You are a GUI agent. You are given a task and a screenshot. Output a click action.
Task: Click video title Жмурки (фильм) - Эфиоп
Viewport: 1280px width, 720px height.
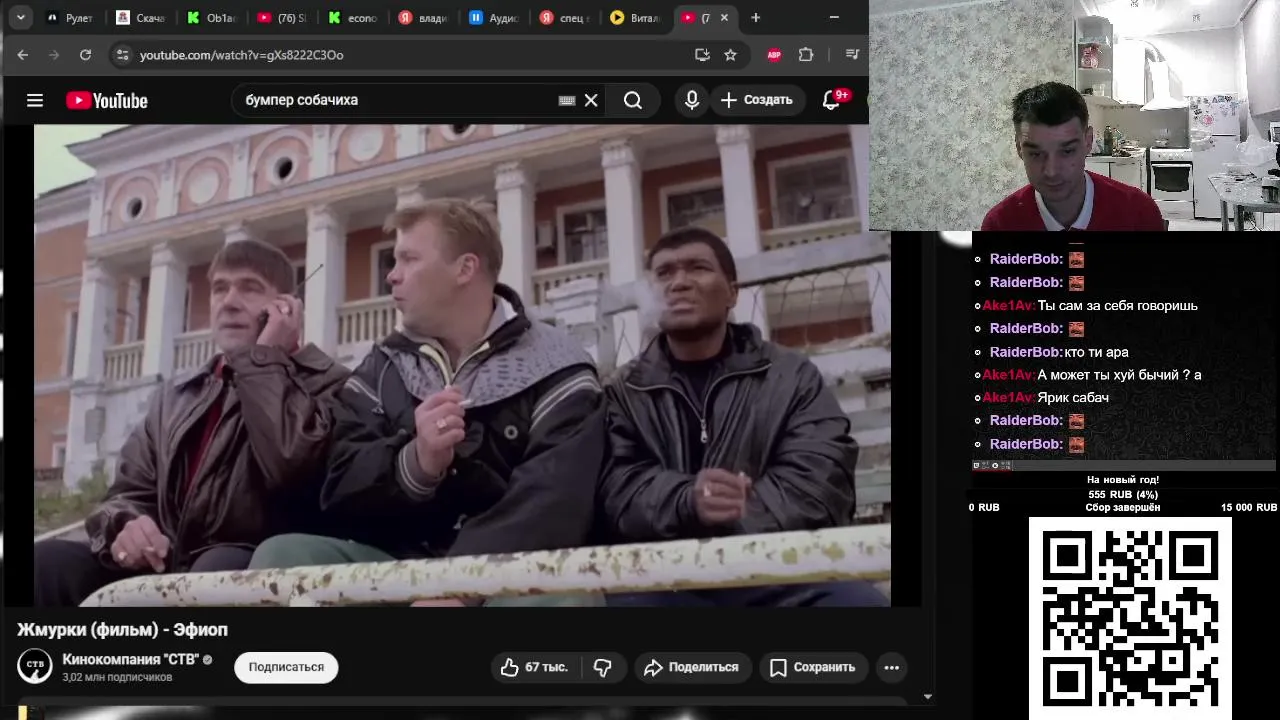pyautogui.click(x=122, y=629)
